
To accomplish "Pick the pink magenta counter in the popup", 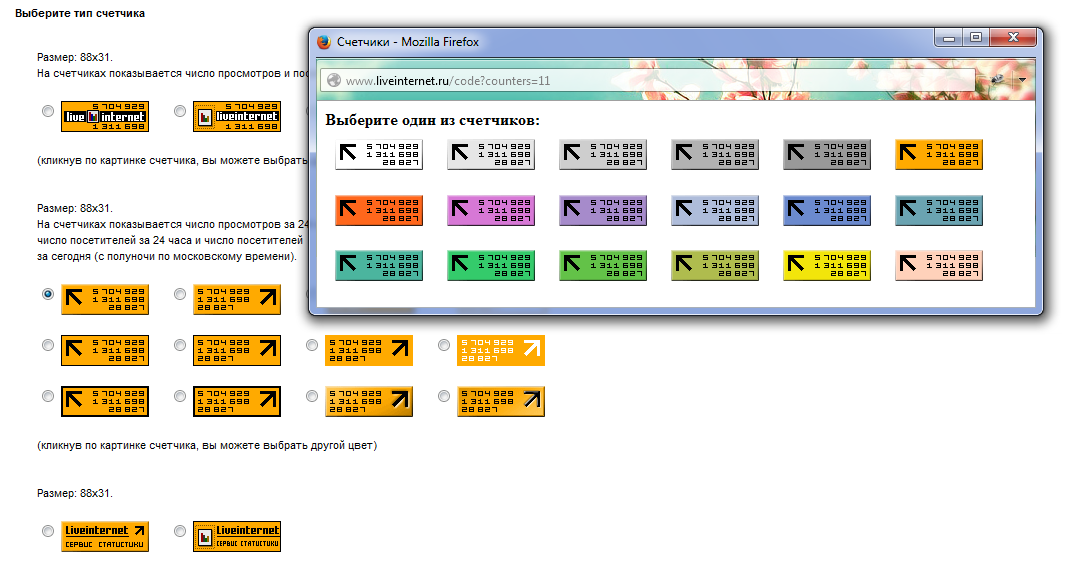I will pyautogui.click(x=491, y=211).
